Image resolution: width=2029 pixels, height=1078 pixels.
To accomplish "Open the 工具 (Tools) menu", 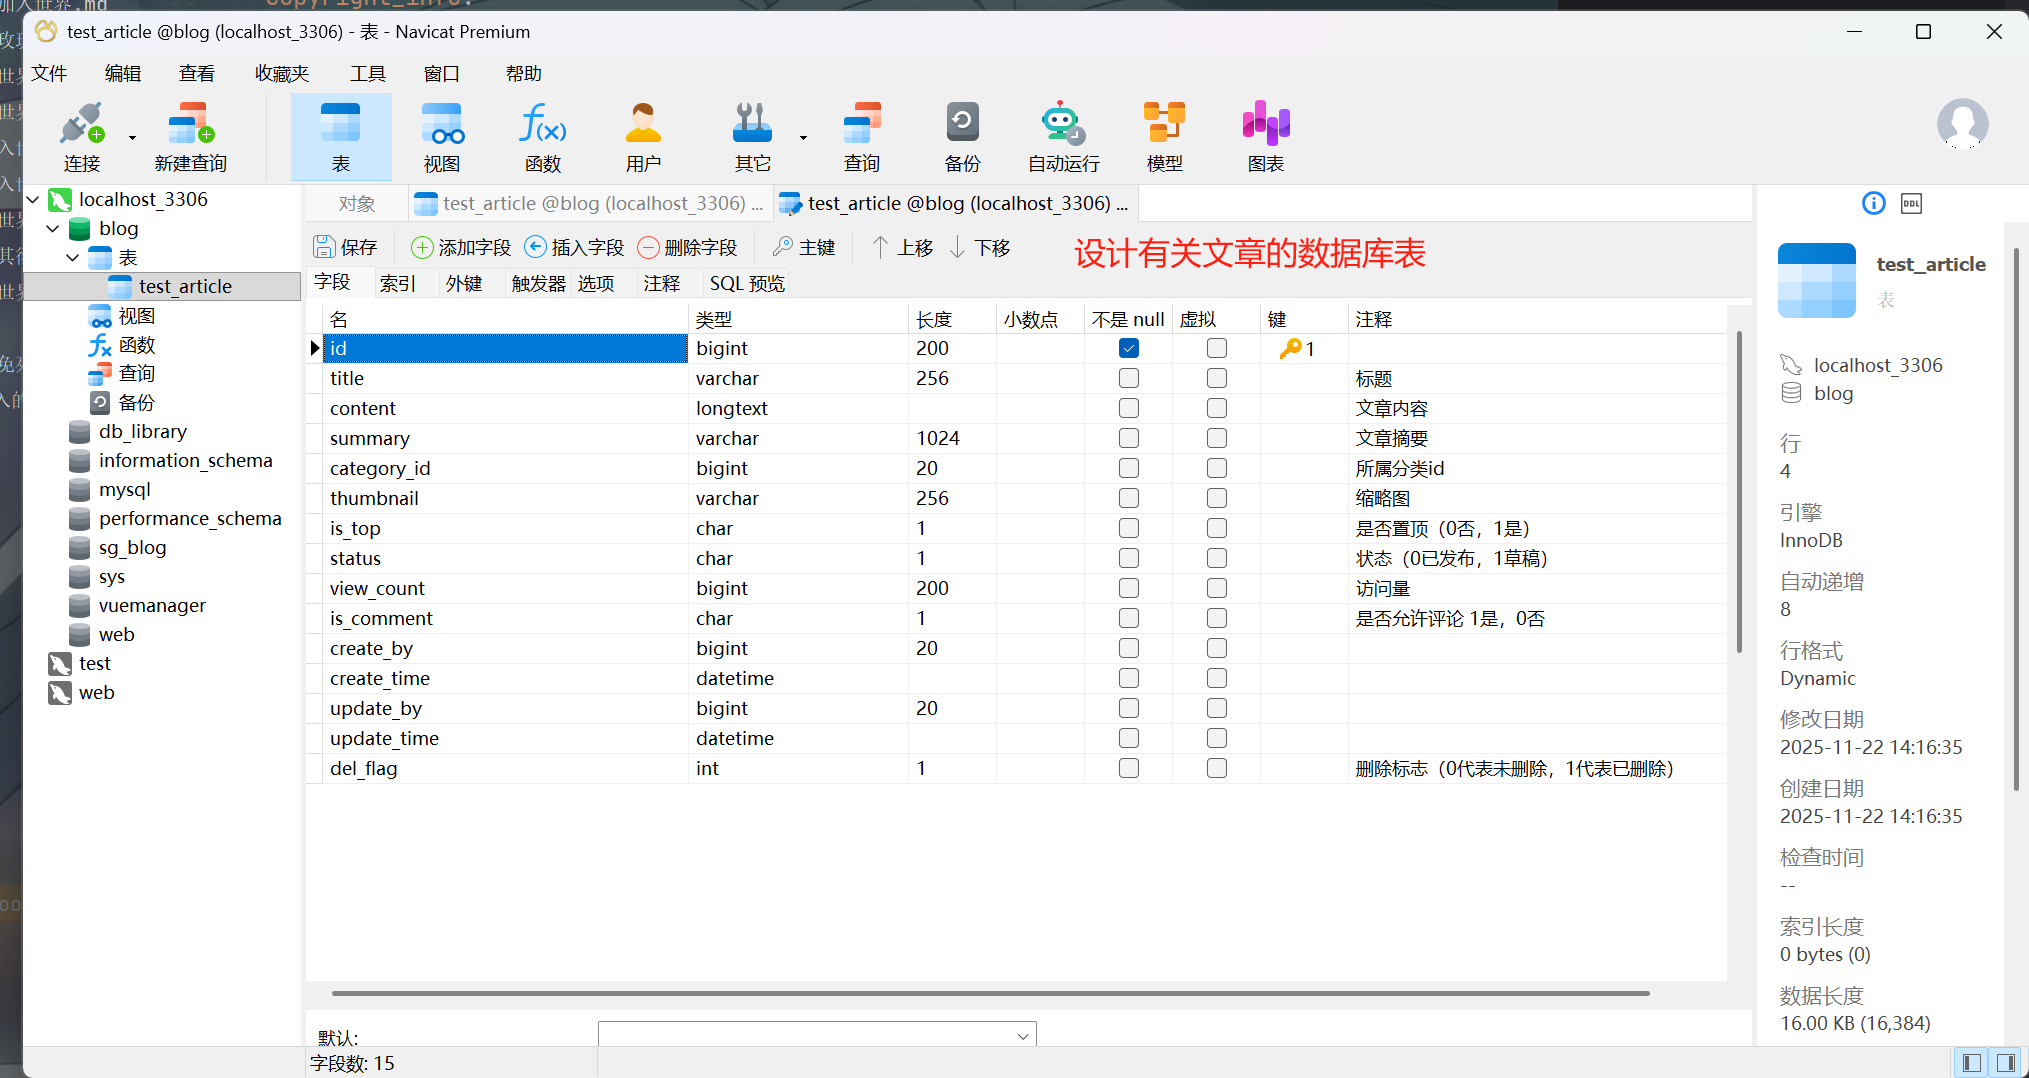I will 367,74.
